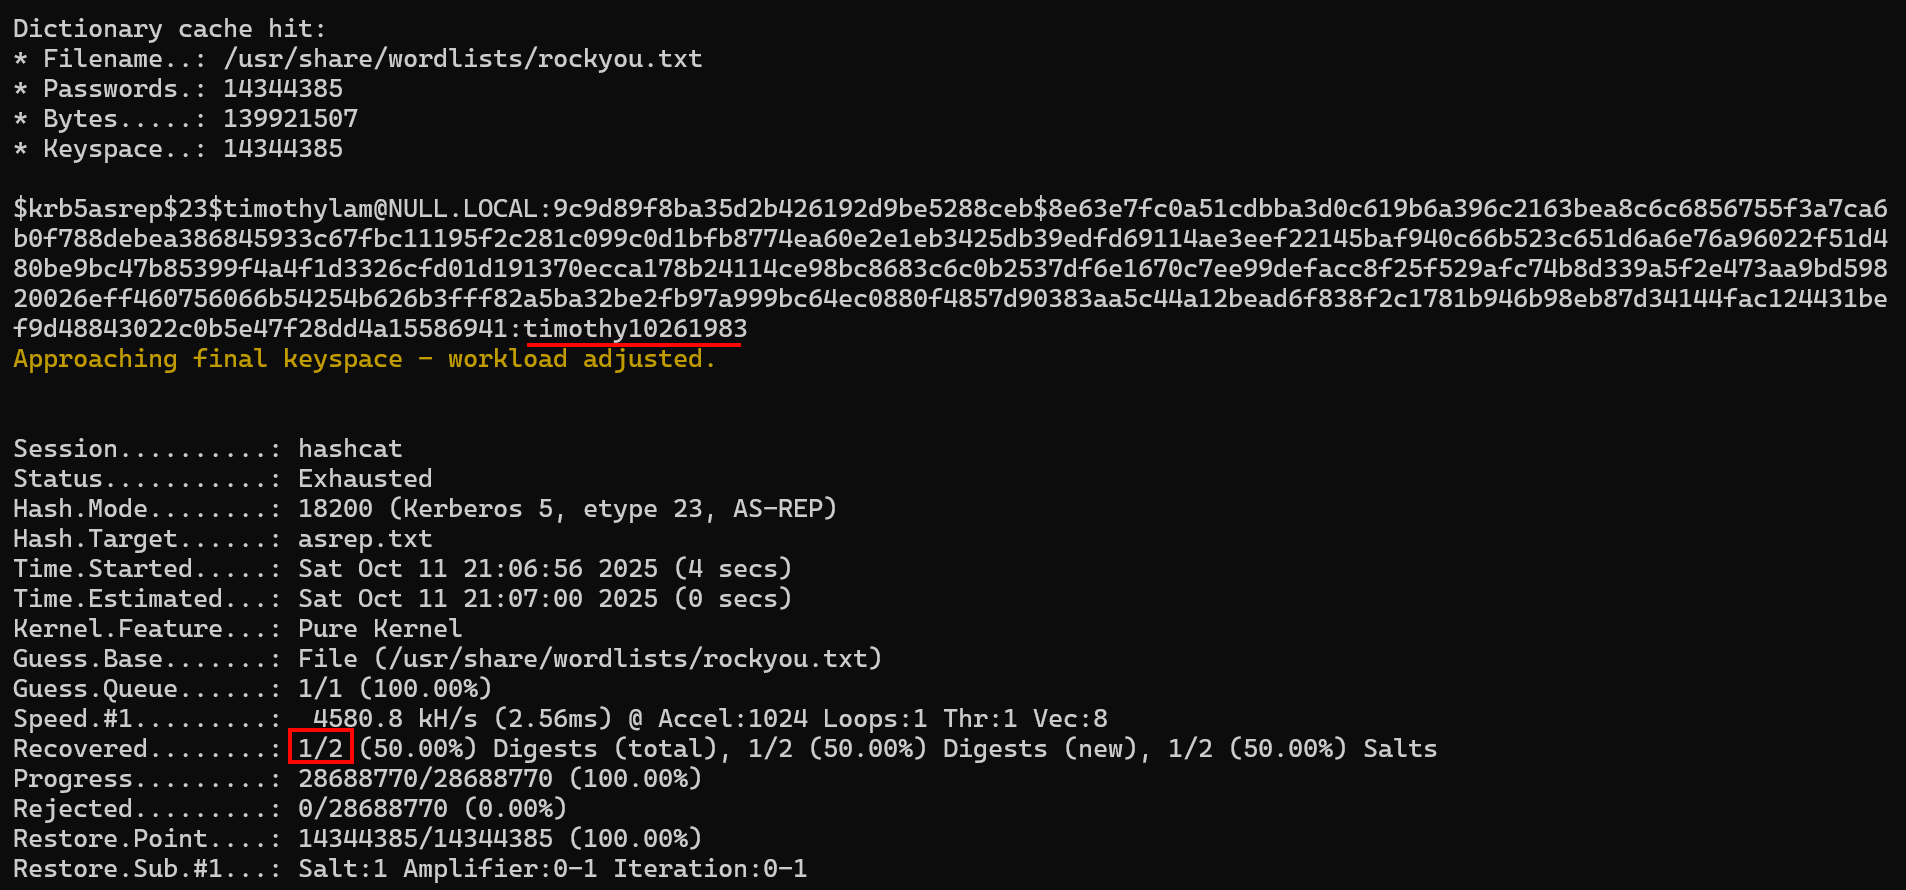
Task: Click the Speed value 4580.8 kH/s
Action: (x=395, y=719)
